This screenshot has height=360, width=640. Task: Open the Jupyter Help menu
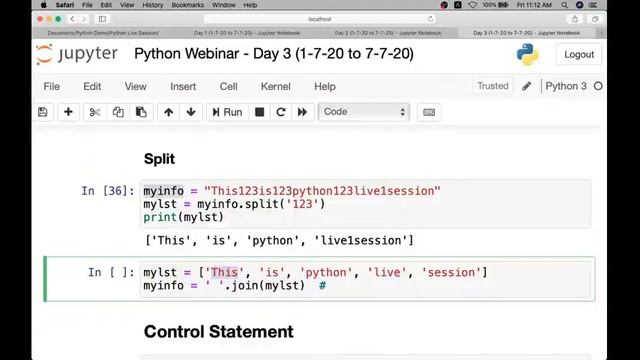(x=325, y=87)
